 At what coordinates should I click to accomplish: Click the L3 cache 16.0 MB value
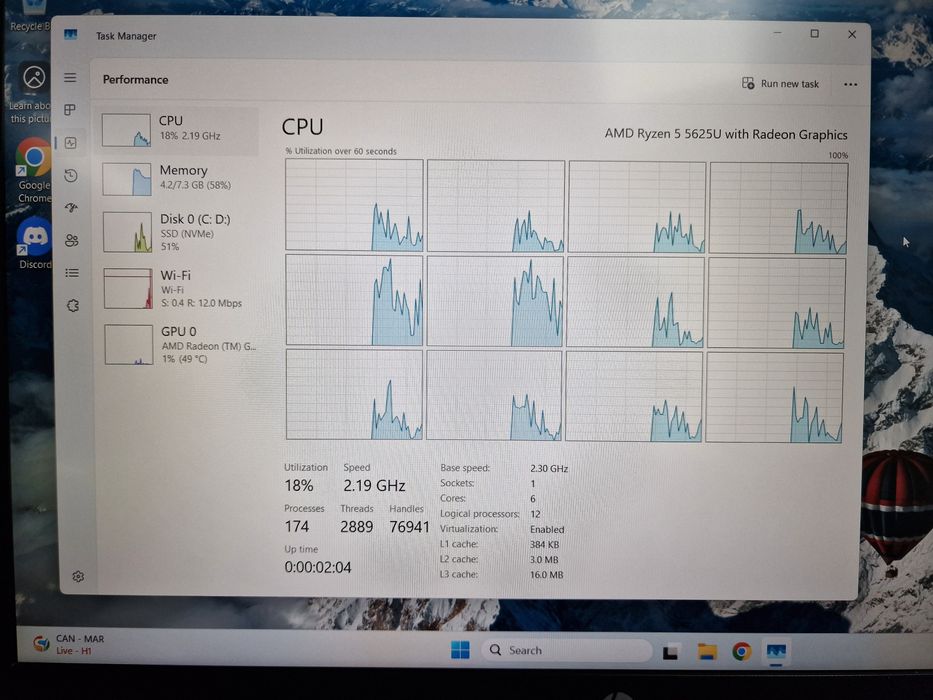[x=546, y=575]
